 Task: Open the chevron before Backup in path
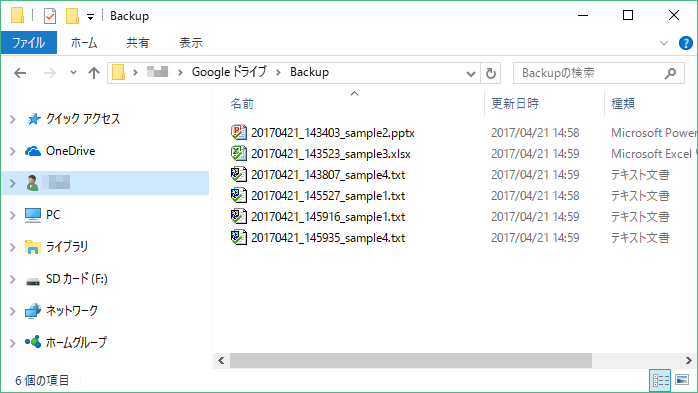[278, 73]
